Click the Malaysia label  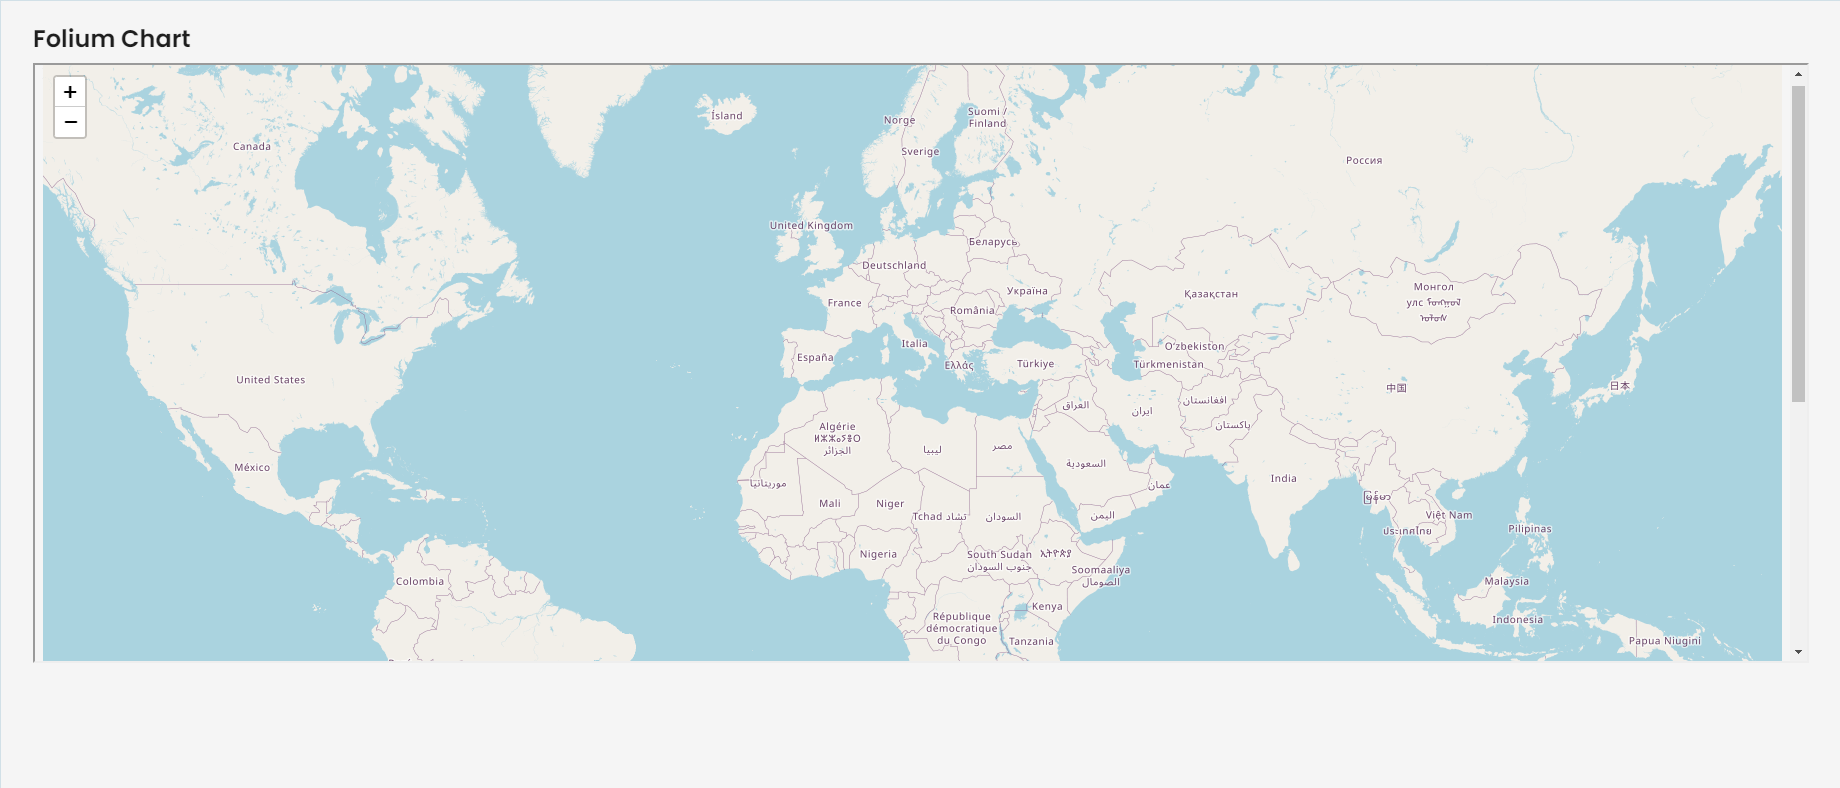pyautogui.click(x=1507, y=582)
